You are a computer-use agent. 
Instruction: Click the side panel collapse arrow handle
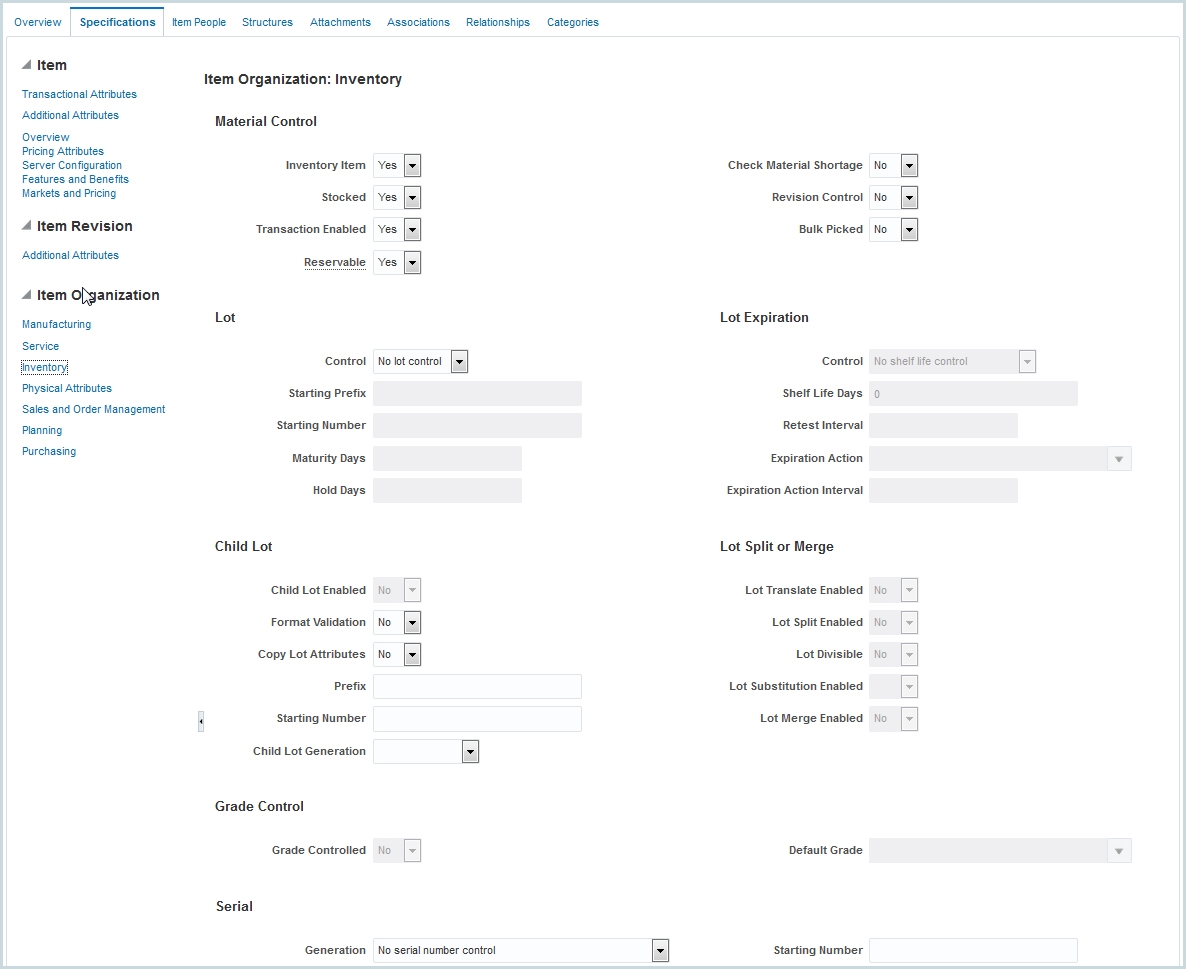(201, 720)
